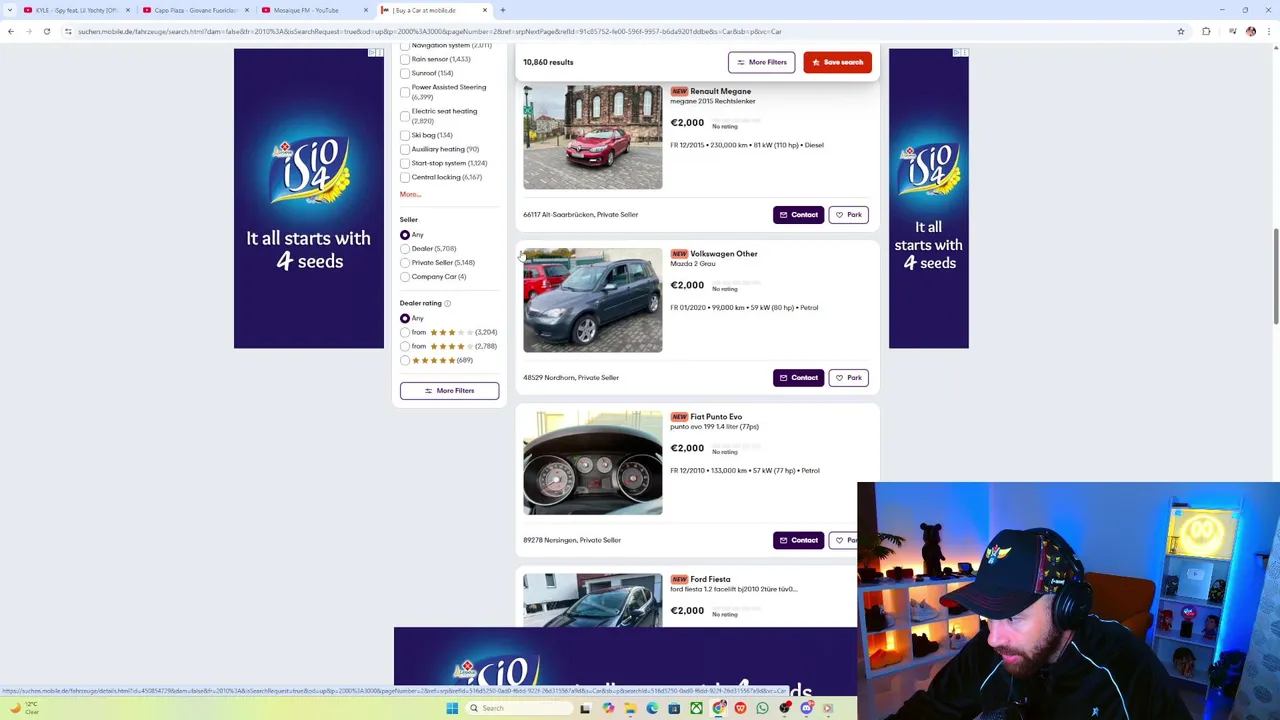Viewport: 1280px width, 720px height.
Task: Tick the Ski bag checkbox
Action: (405, 135)
